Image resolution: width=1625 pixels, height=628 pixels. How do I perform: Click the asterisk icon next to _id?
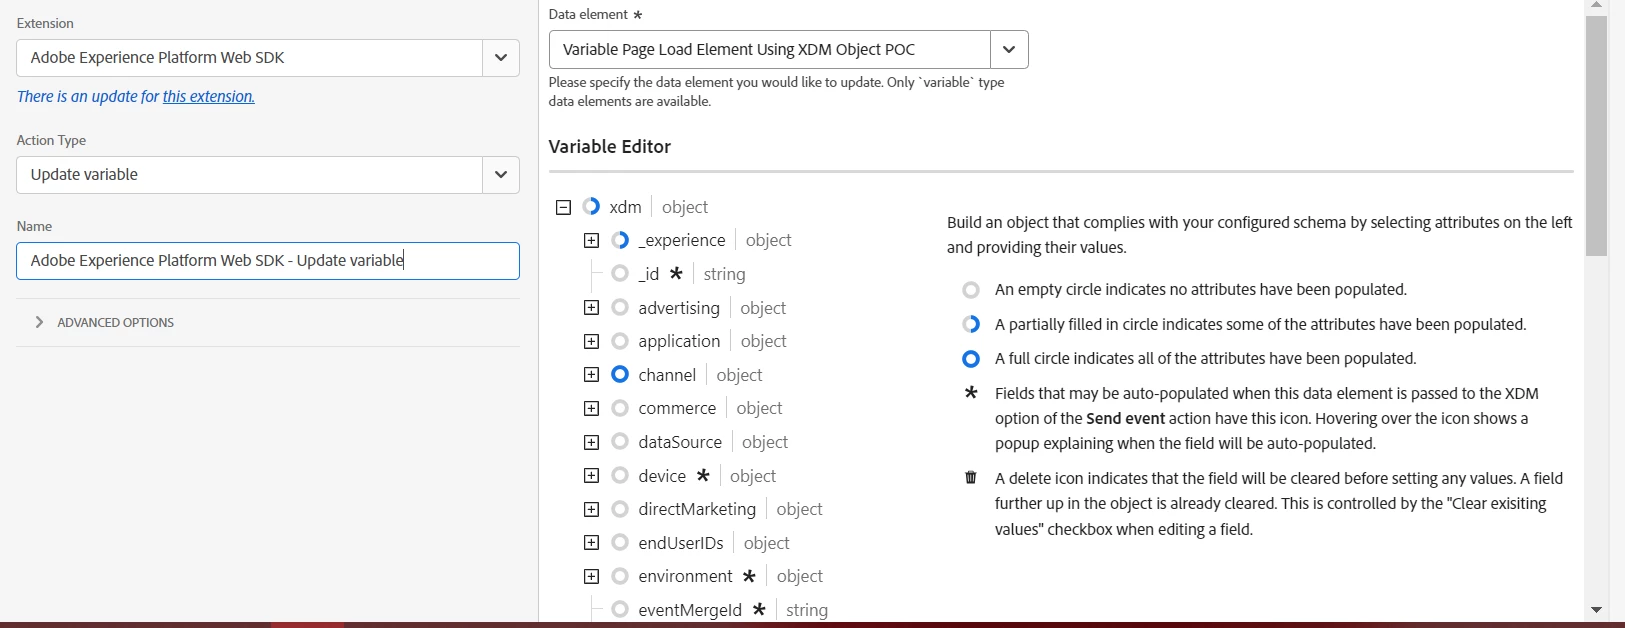(x=676, y=273)
